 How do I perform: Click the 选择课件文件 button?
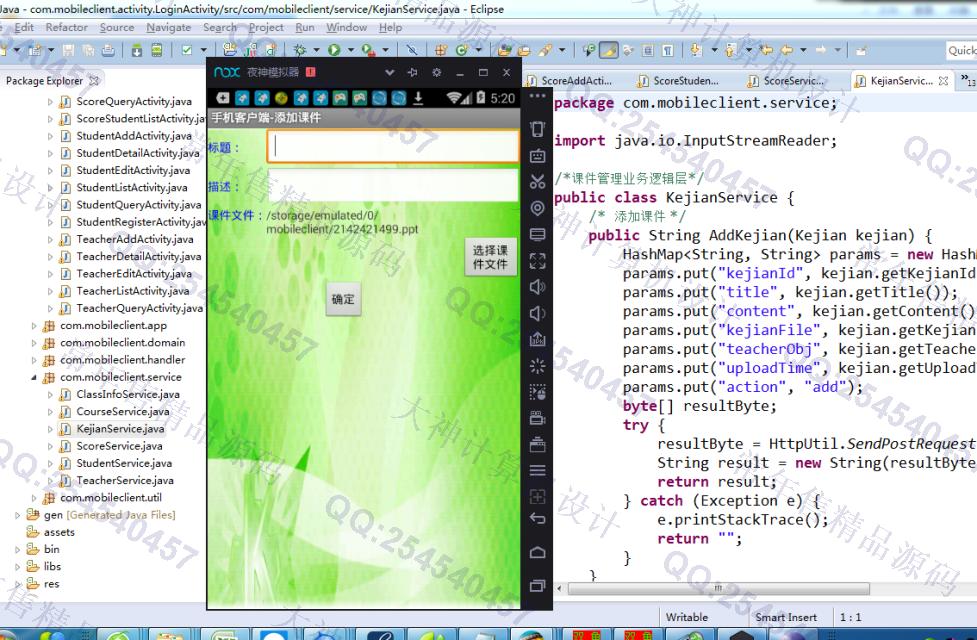click(490, 257)
